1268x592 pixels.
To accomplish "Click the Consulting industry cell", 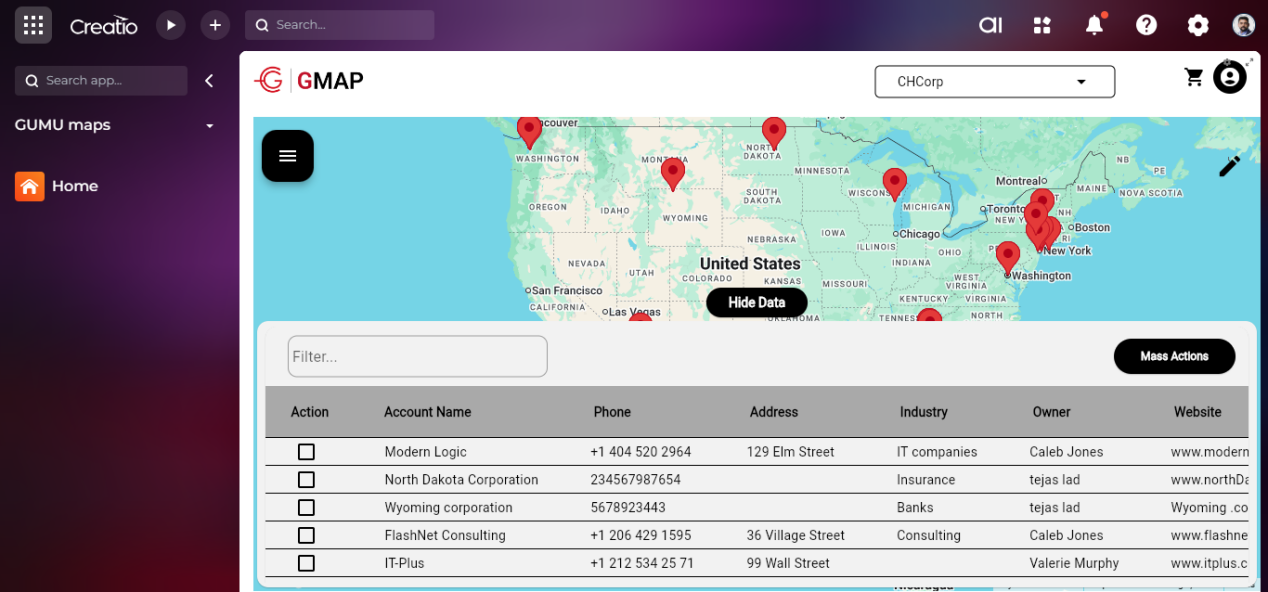I will pos(929,535).
